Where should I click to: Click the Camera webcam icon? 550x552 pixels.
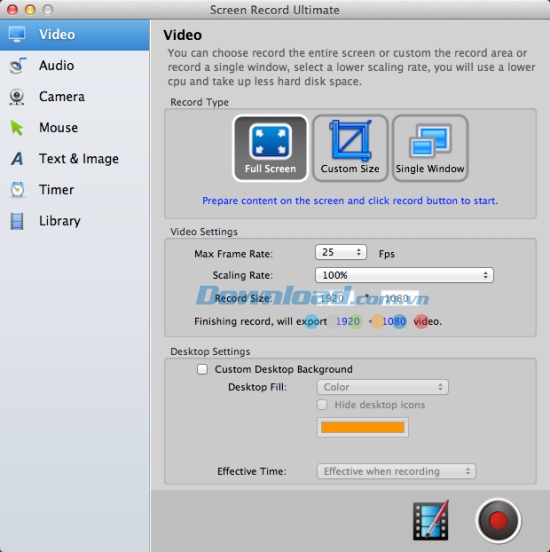tap(17, 97)
